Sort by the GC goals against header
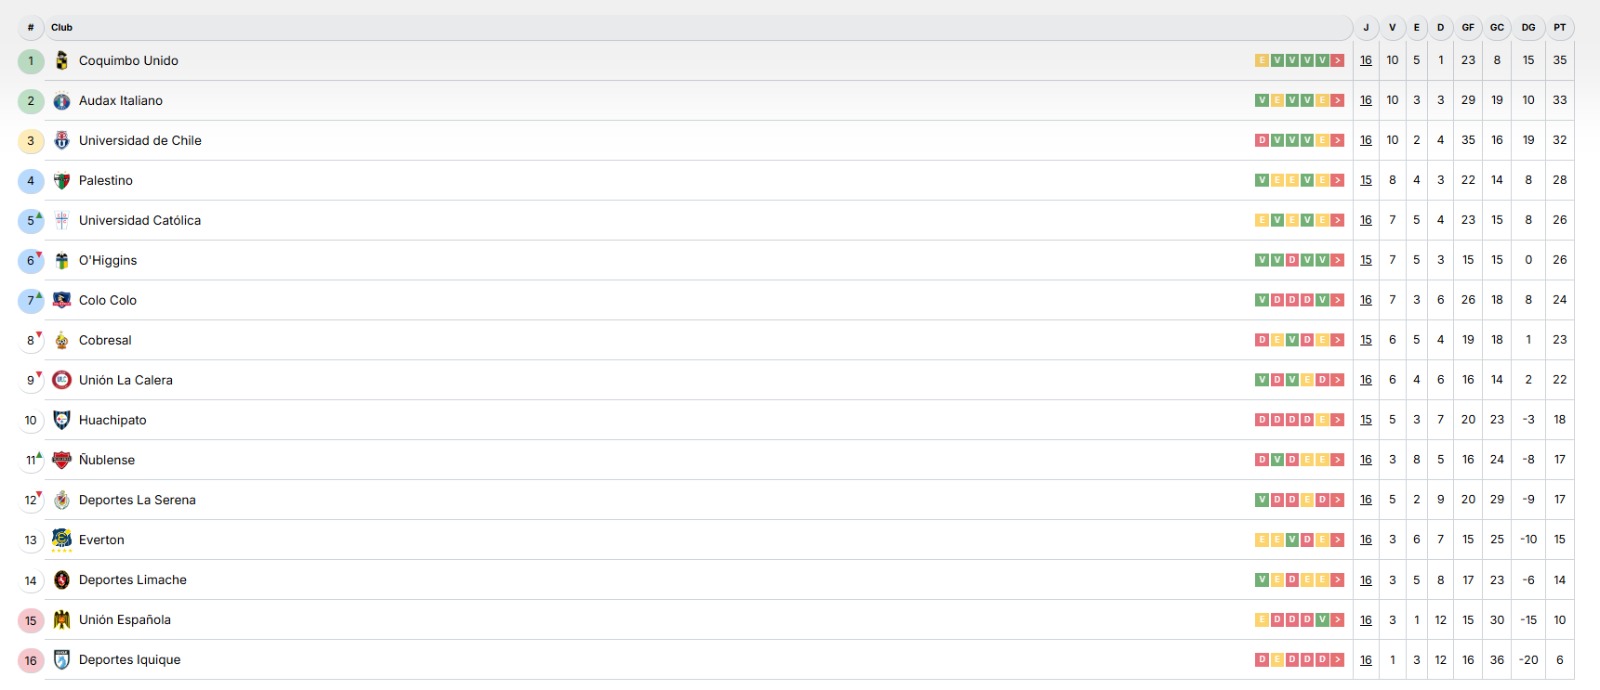The image size is (1600, 690). tap(1497, 27)
